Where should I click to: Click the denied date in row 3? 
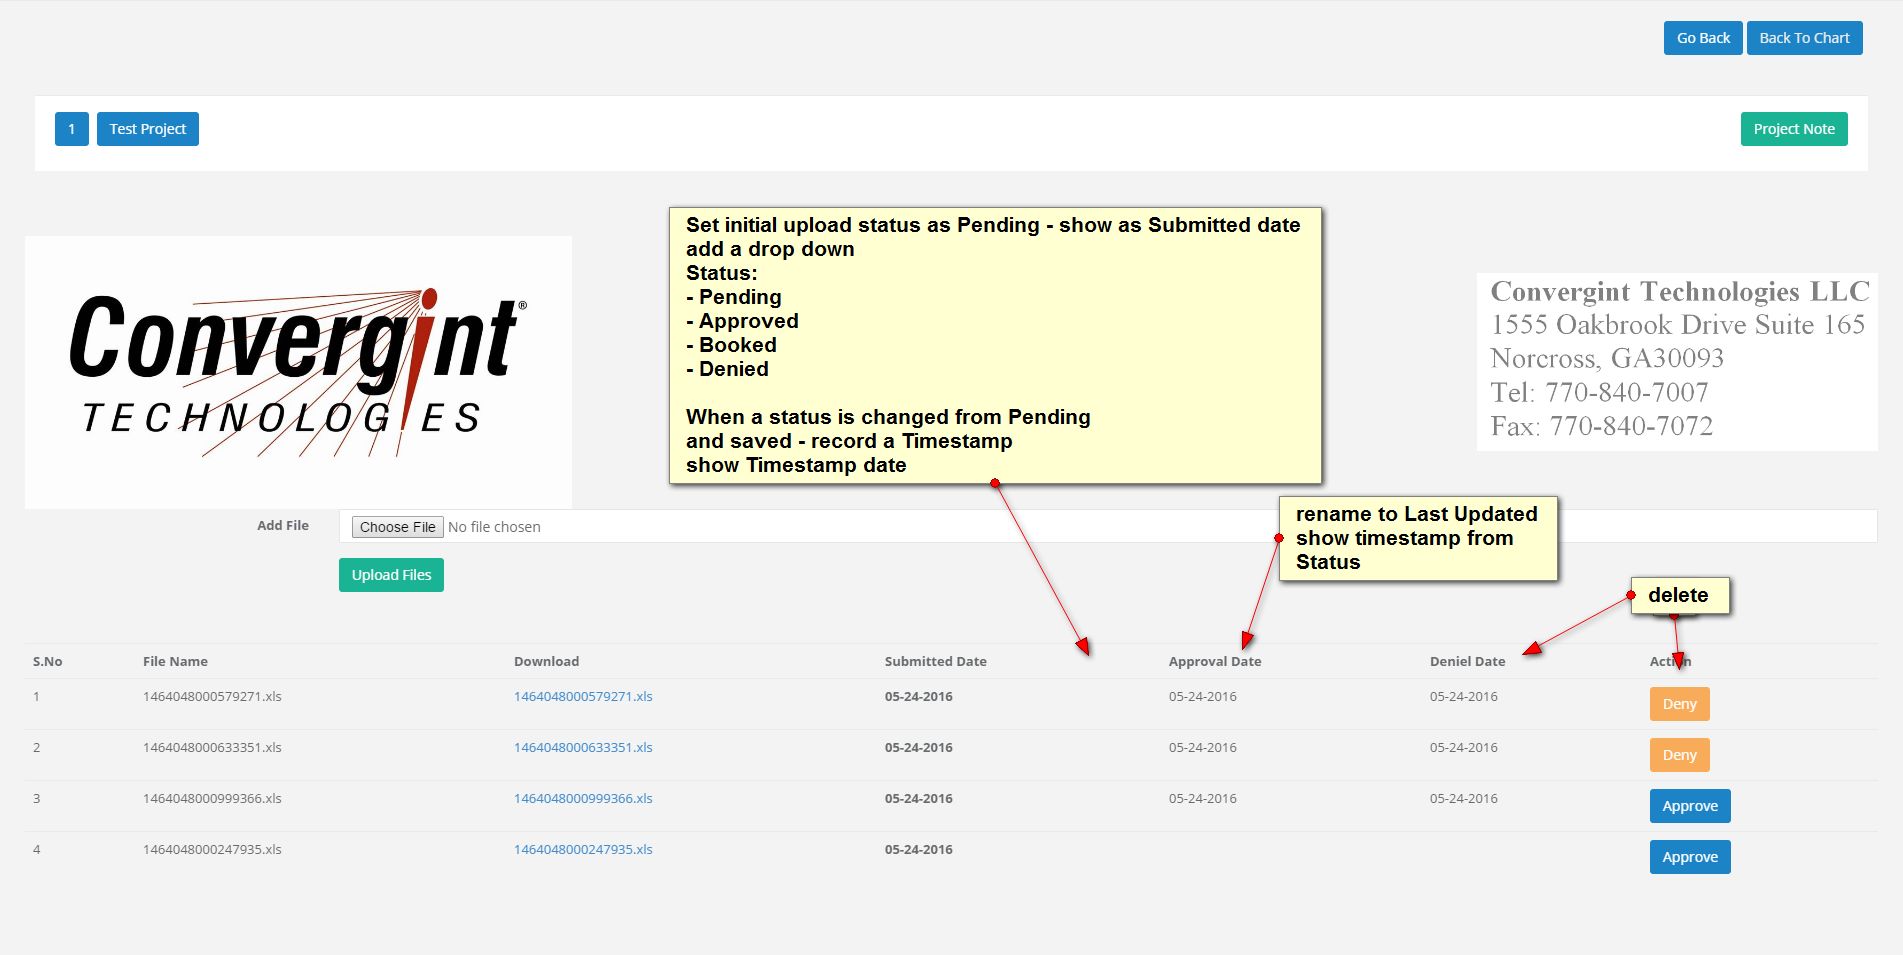click(x=1463, y=799)
